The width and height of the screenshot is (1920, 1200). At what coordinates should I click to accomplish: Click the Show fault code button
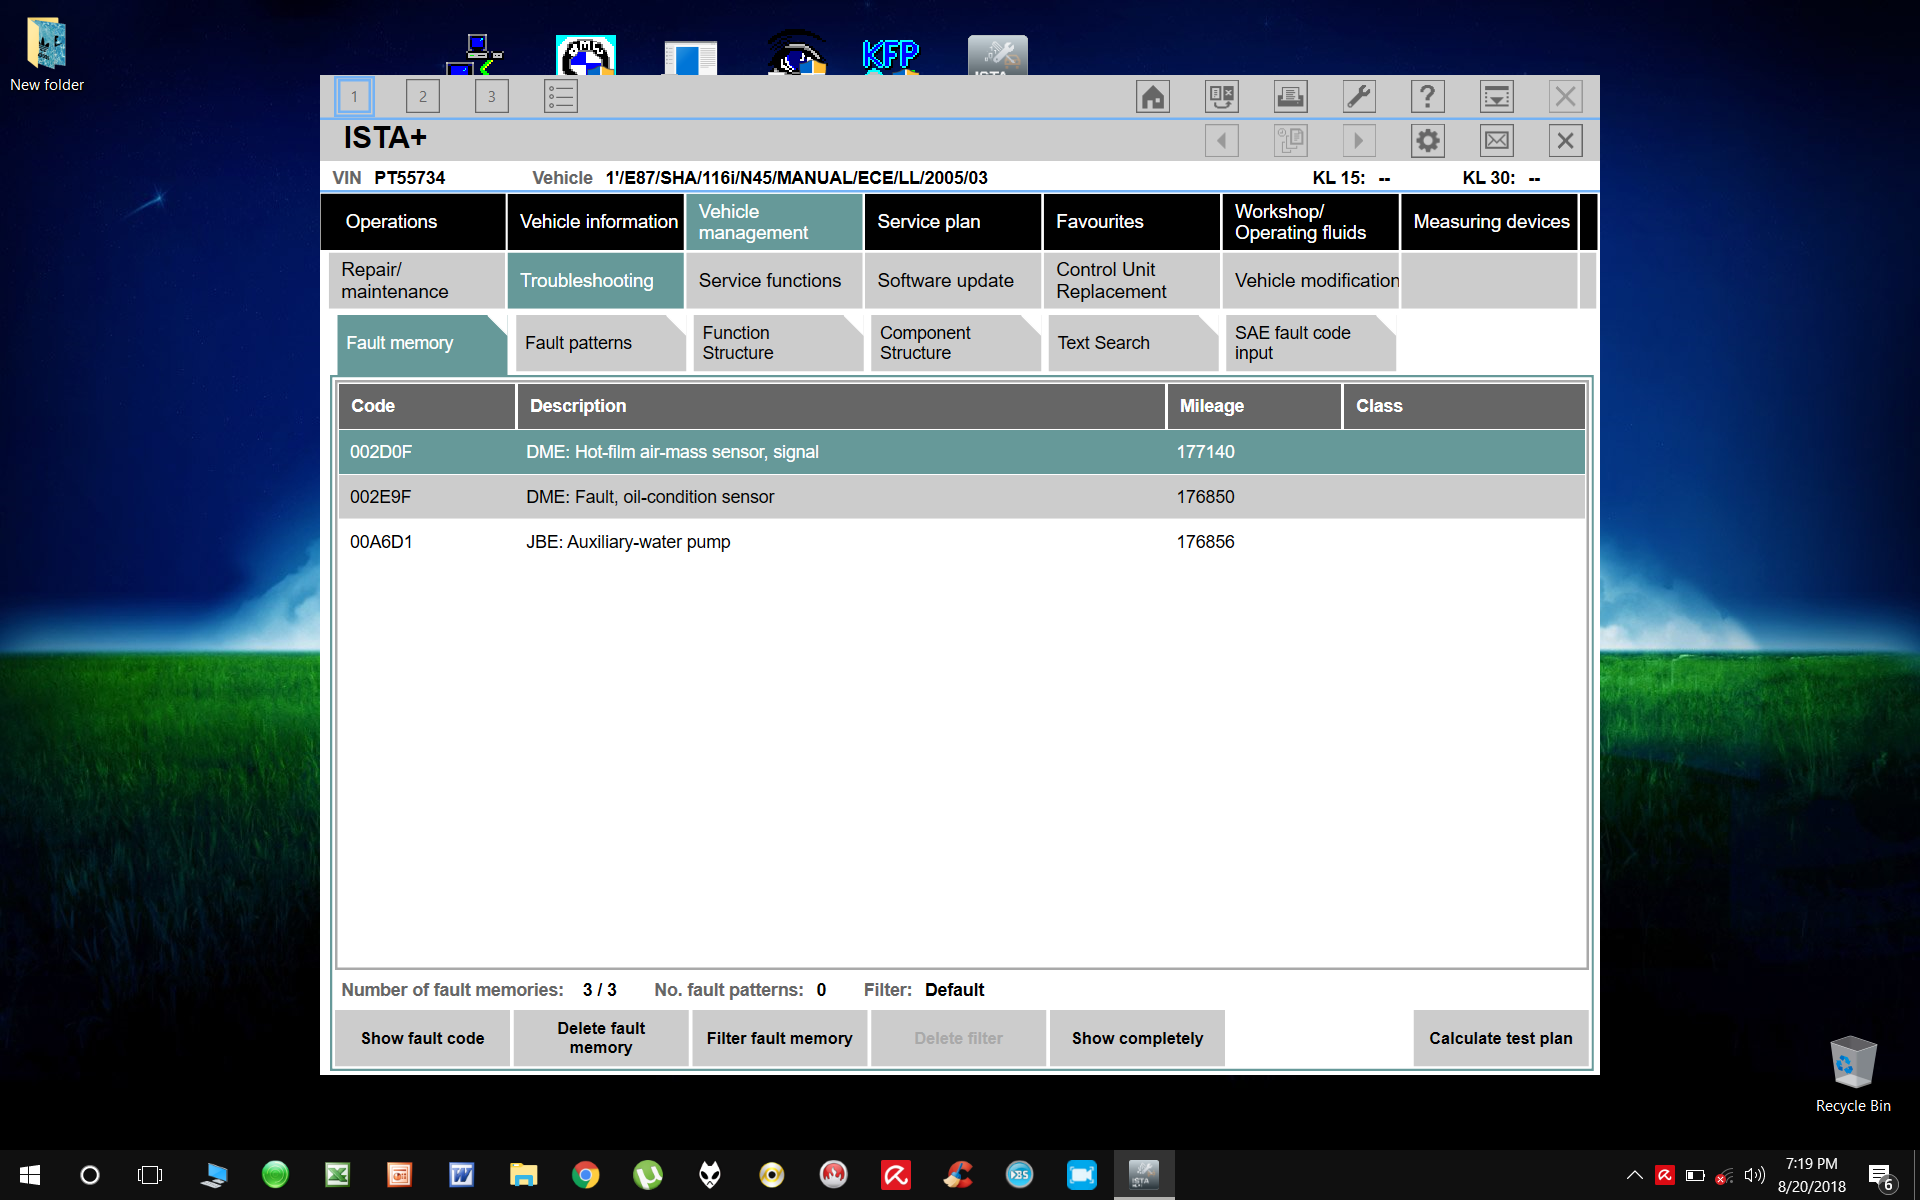point(422,1038)
